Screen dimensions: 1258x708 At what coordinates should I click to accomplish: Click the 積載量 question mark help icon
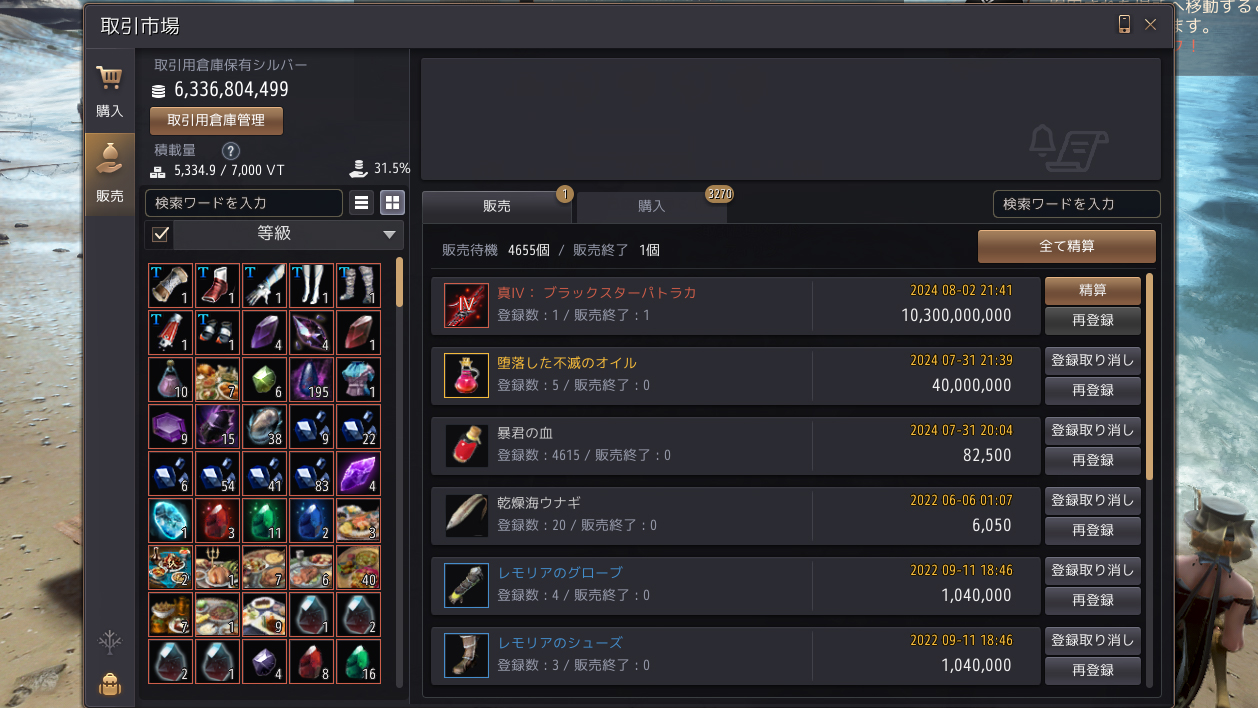click(x=230, y=151)
